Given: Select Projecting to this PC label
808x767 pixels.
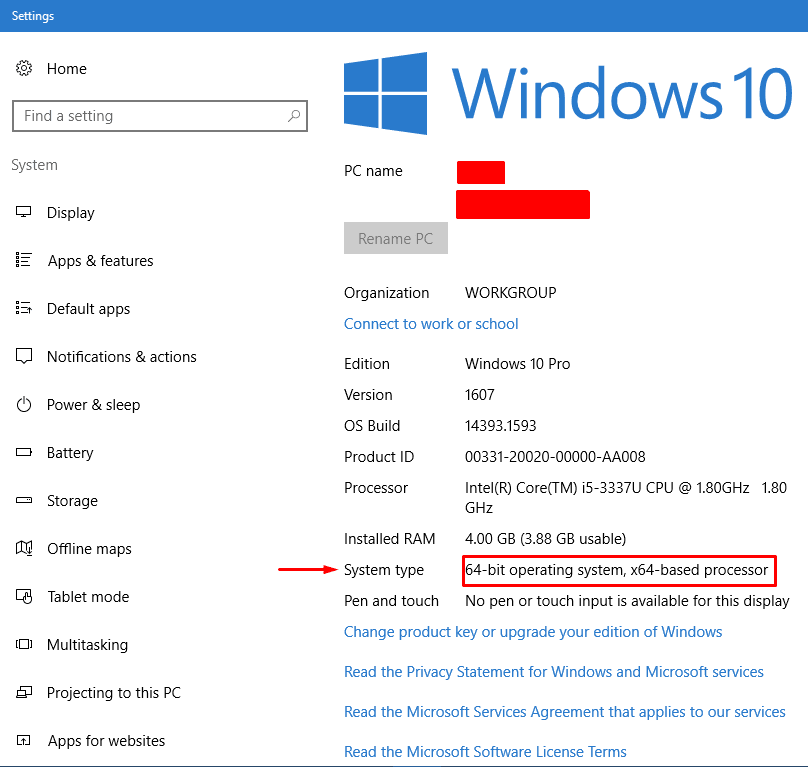Looking at the screenshot, I should [114, 693].
